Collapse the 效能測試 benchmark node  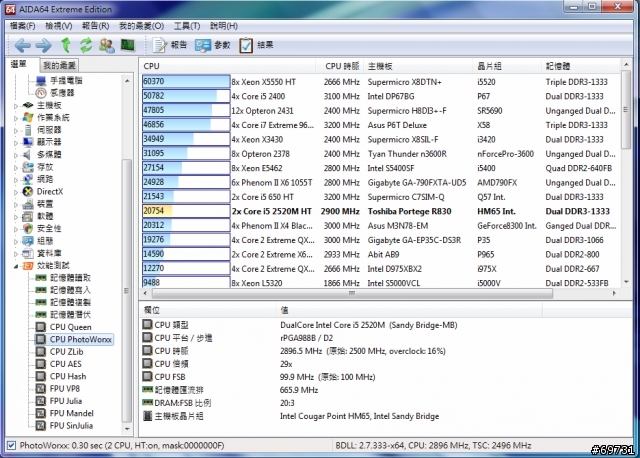[x=16, y=266]
